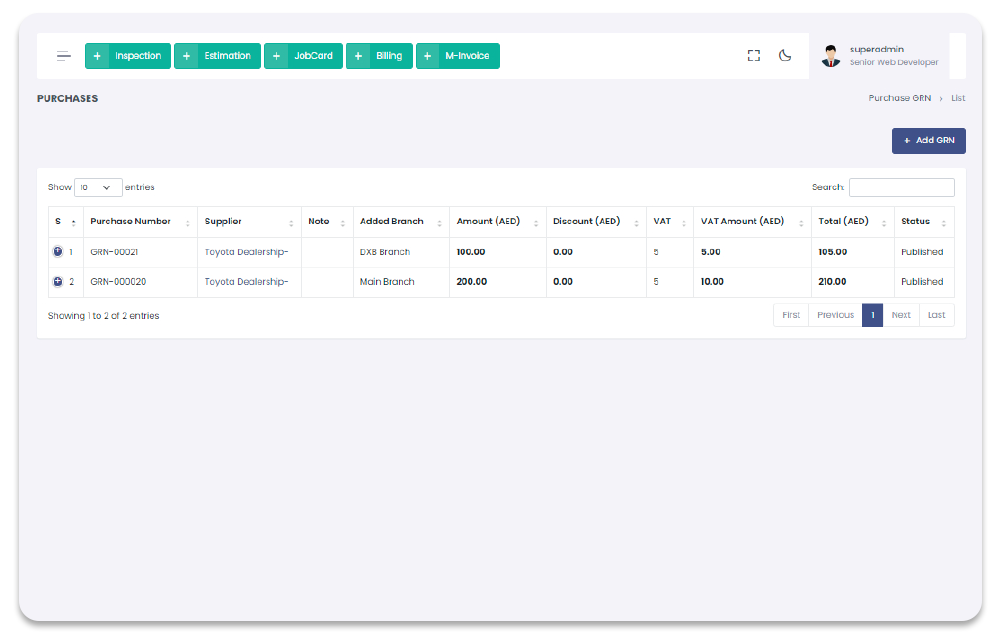Open the Estimation quick-add shortcut

click(x=217, y=56)
